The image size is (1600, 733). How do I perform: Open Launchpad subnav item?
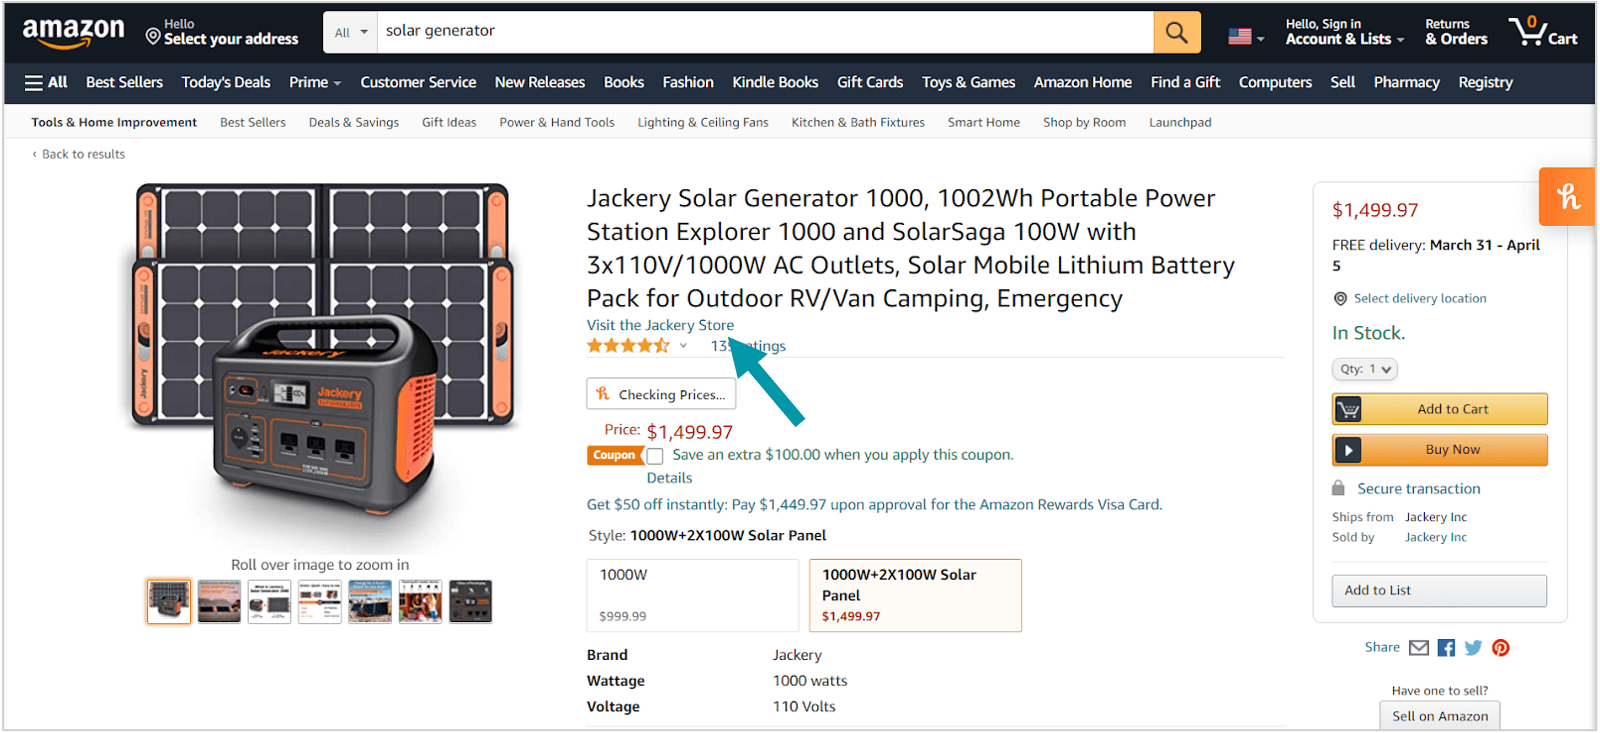pyautogui.click(x=1180, y=122)
